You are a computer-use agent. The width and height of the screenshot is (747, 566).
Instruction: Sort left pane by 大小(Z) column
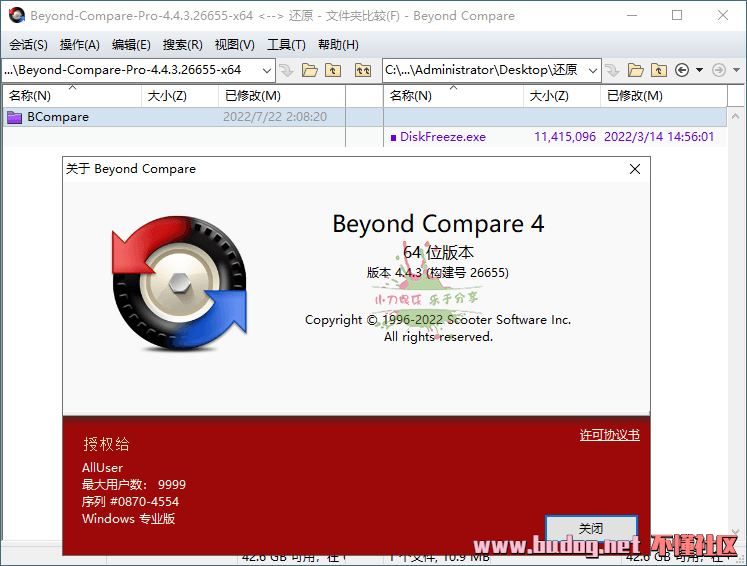180,96
